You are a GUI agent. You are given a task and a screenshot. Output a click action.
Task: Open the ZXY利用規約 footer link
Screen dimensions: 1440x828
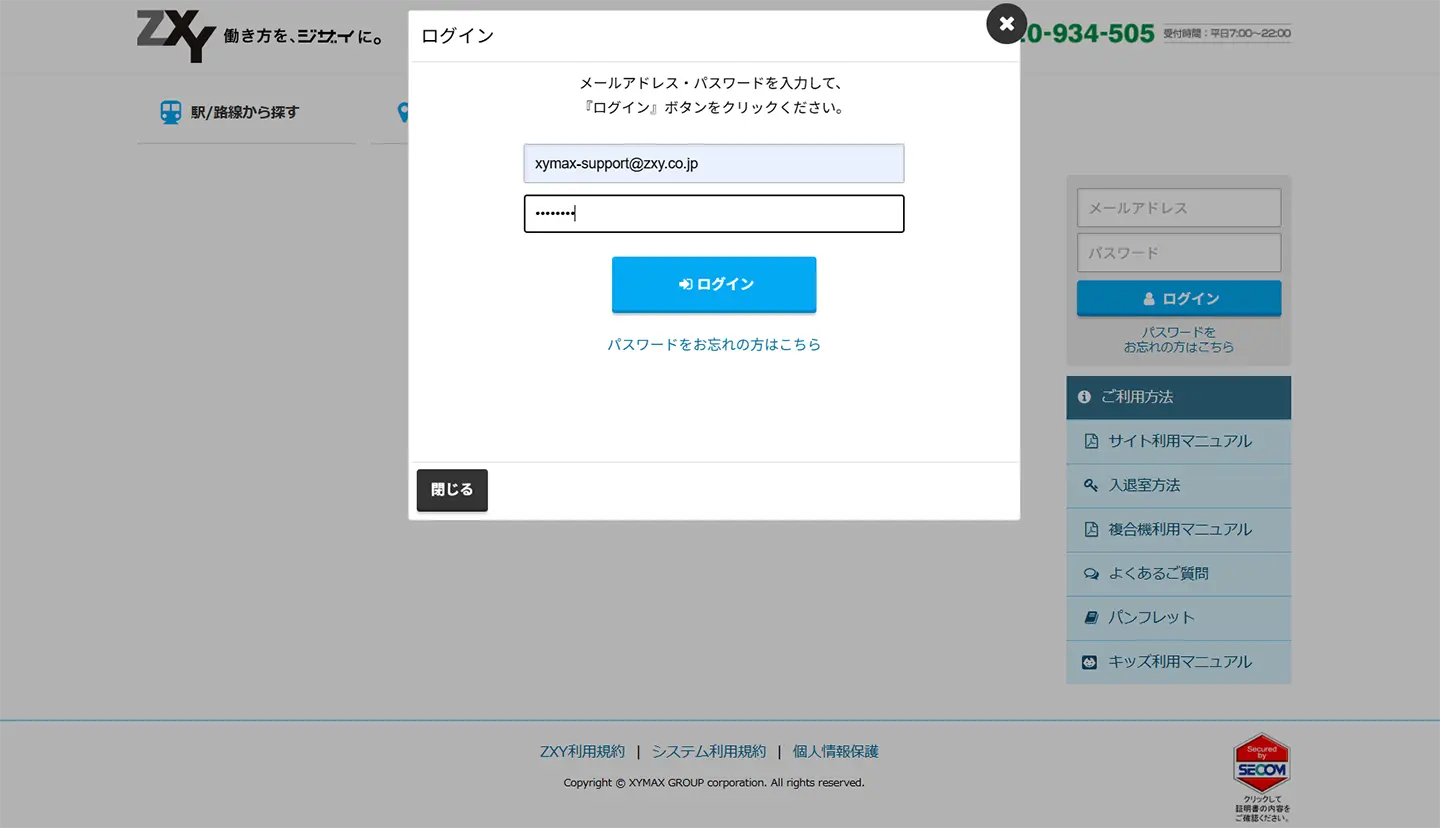[x=582, y=751]
